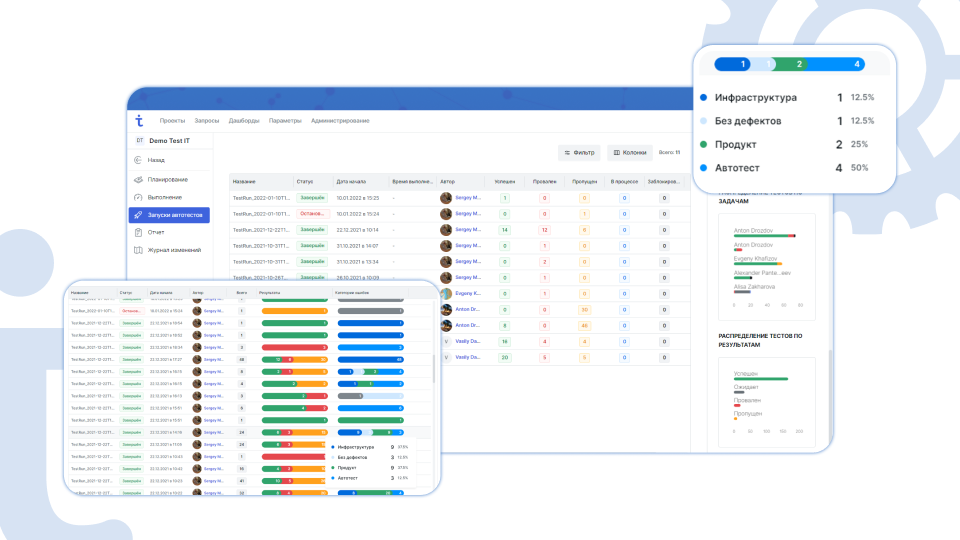Click the Журнал изменений book icon
Image resolution: width=960 pixels, height=540 pixels.
[138, 250]
